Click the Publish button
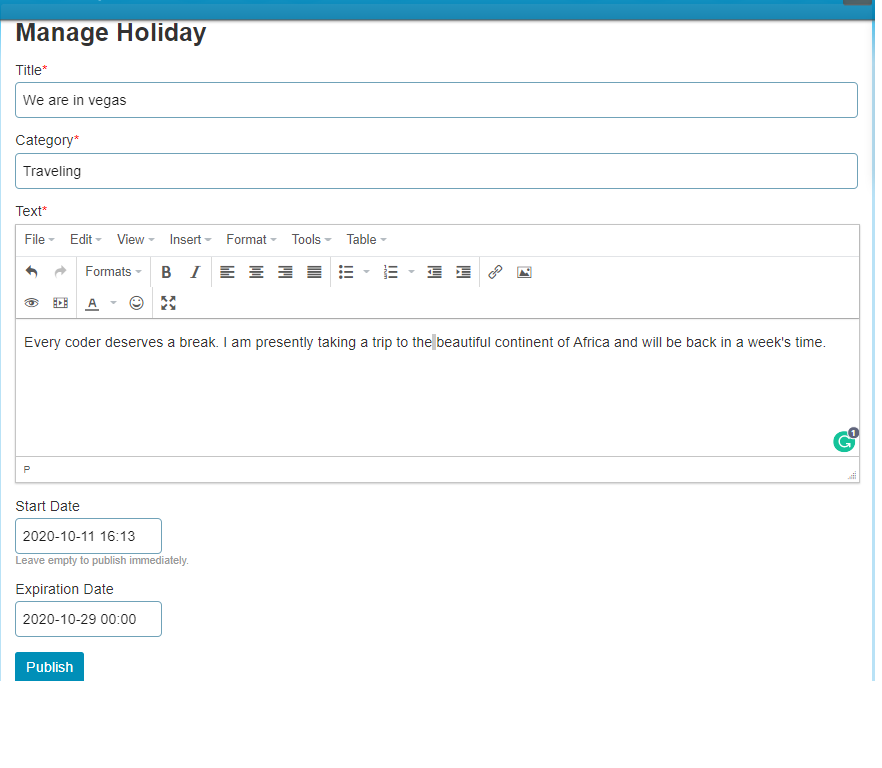Viewport: 882px width, 768px height. (x=50, y=667)
